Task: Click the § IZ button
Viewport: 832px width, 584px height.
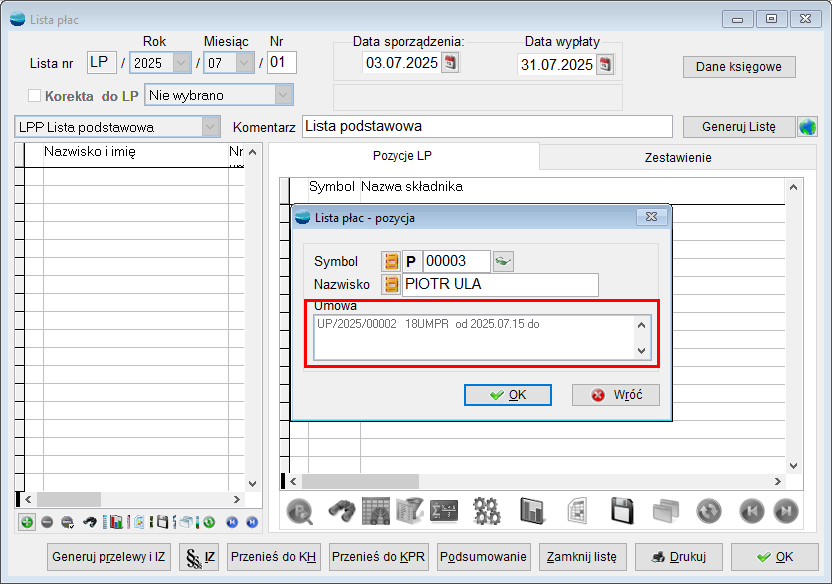Action: (199, 557)
